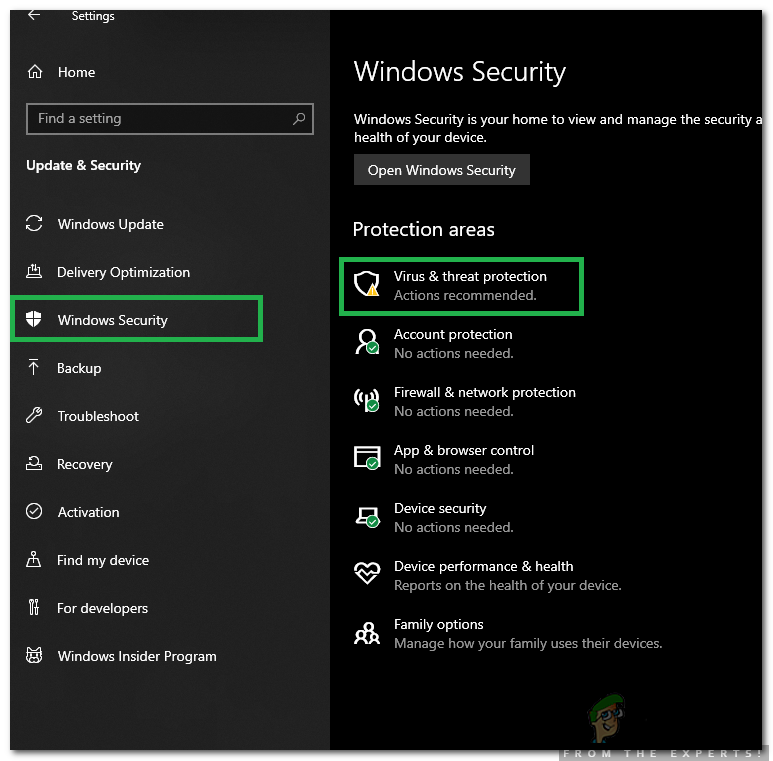773x761 pixels.
Task: Select Delivery Optimization in sidebar
Action: [123, 272]
